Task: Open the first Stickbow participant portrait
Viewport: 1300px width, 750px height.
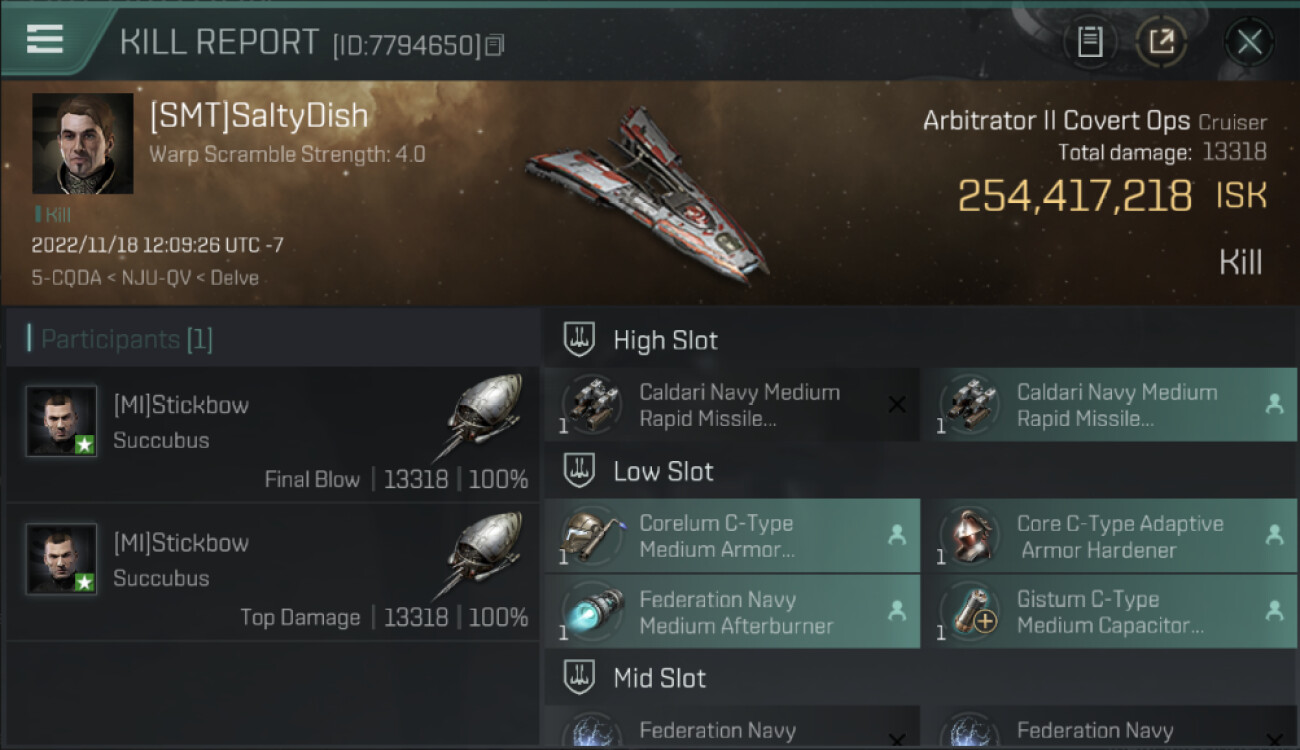Action: pos(62,421)
